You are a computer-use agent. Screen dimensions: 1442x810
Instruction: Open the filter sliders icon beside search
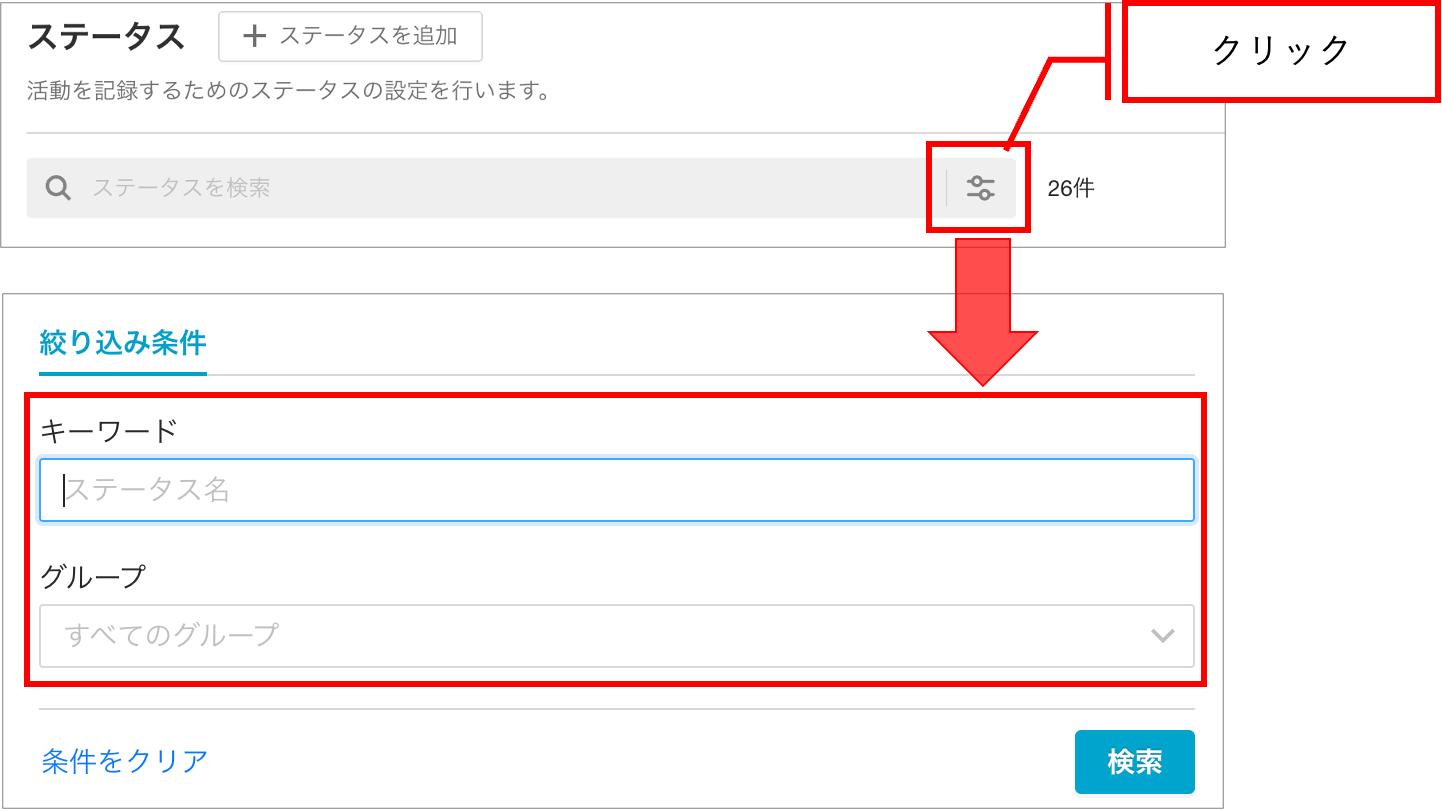point(980,188)
